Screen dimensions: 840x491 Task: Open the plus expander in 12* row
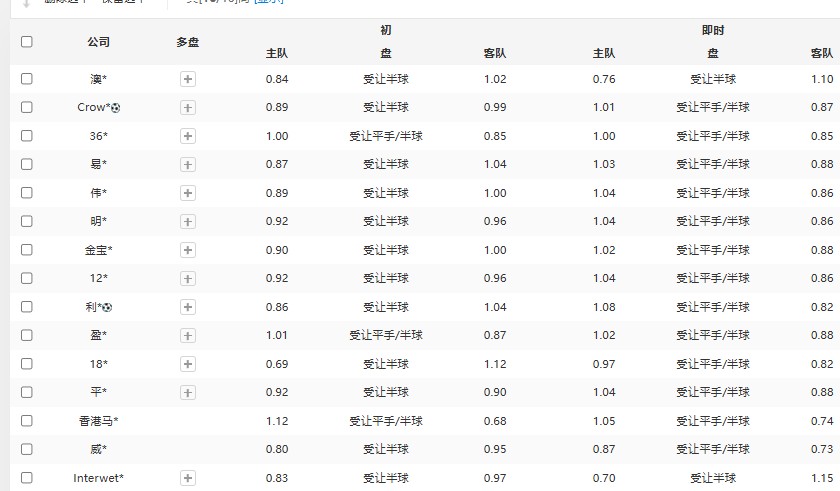pos(188,278)
